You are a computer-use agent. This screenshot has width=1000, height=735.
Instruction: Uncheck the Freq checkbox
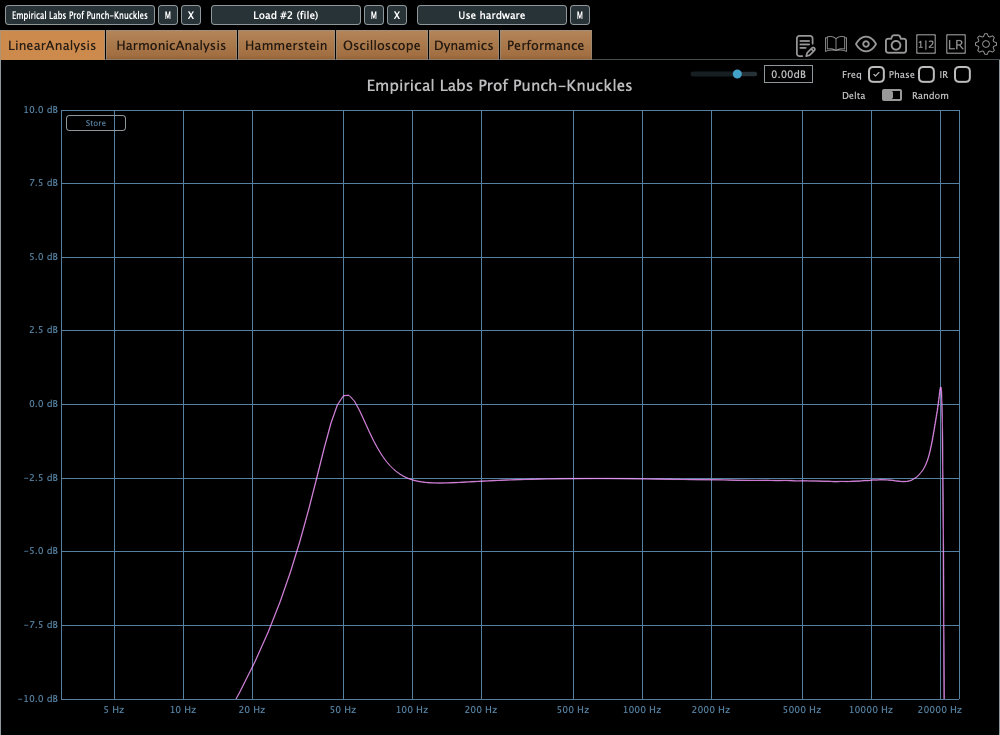(876, 74)
